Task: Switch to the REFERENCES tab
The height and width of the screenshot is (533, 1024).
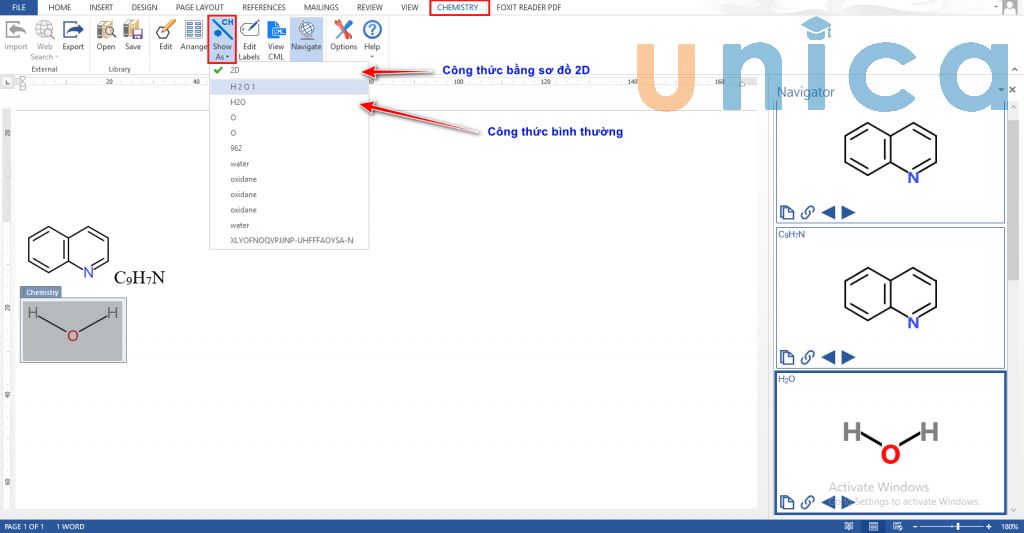Action: [264, 7]
